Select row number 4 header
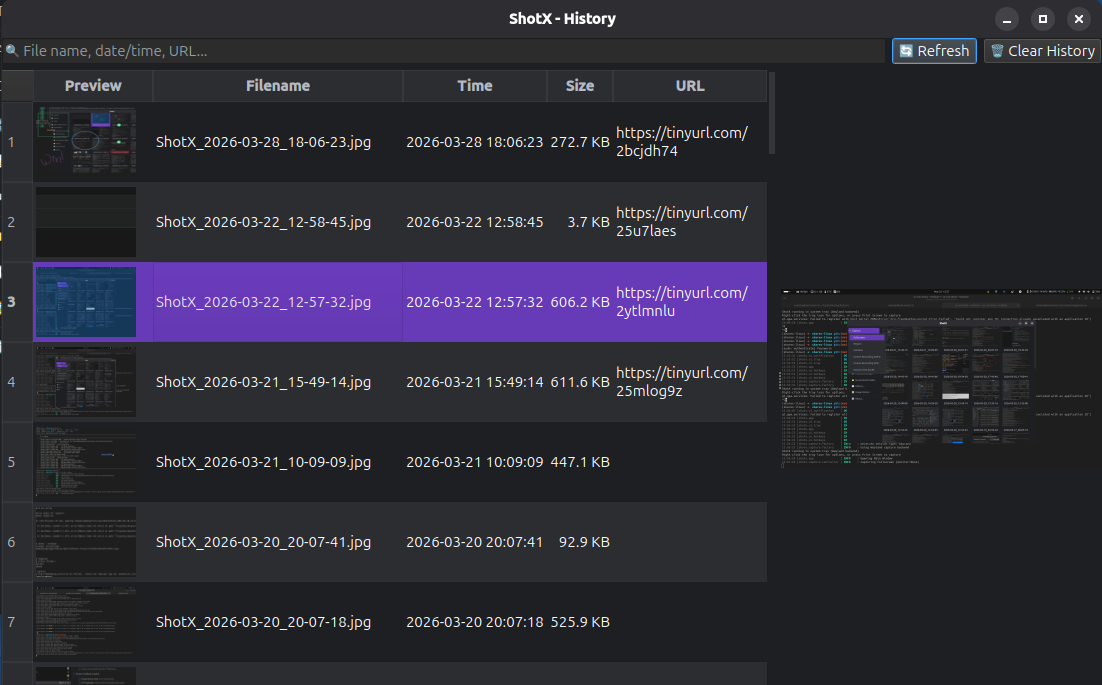 point(18,382)
